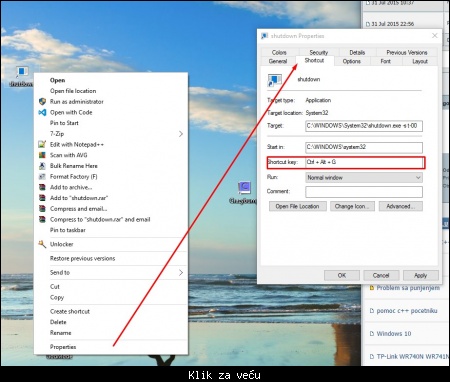Click the Open with Code VS Code icon
Image resolution: width=450 pixels, height=382 pixels.
click(x=42, y=112)
